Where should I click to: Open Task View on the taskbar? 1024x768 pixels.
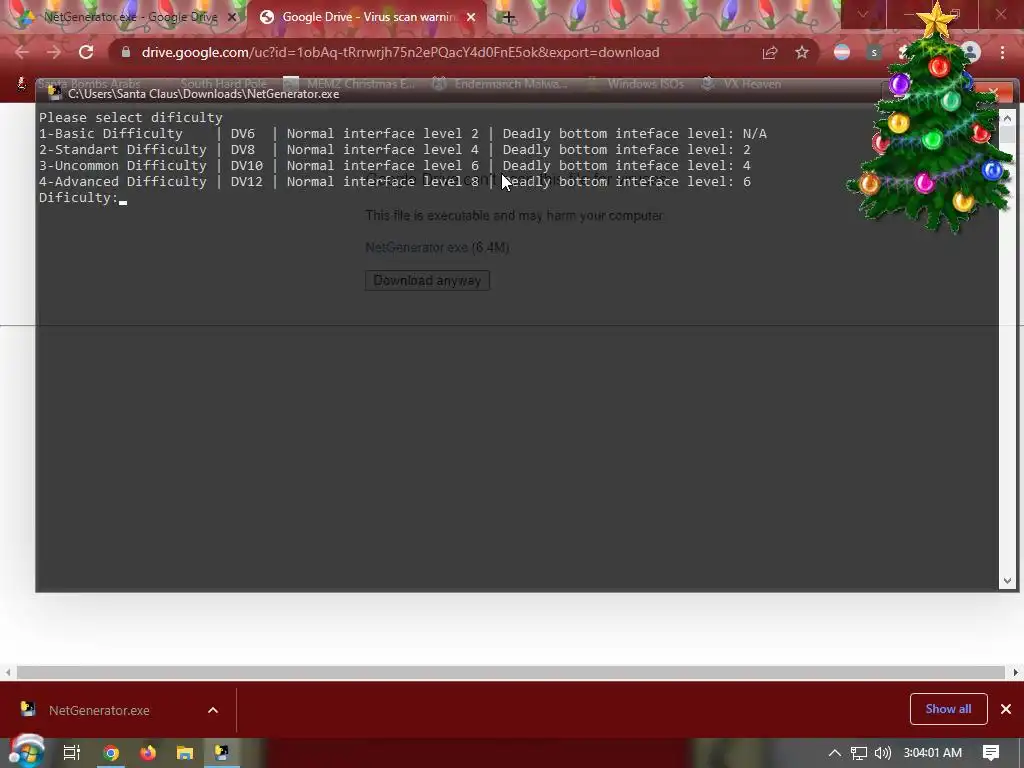click(x=71, y=753)
